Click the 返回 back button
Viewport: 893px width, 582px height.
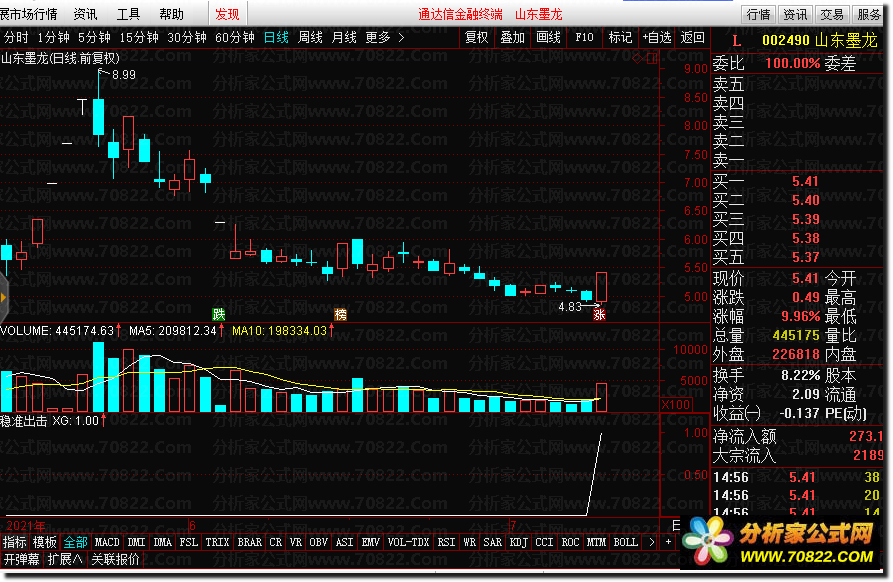(693, 38)
